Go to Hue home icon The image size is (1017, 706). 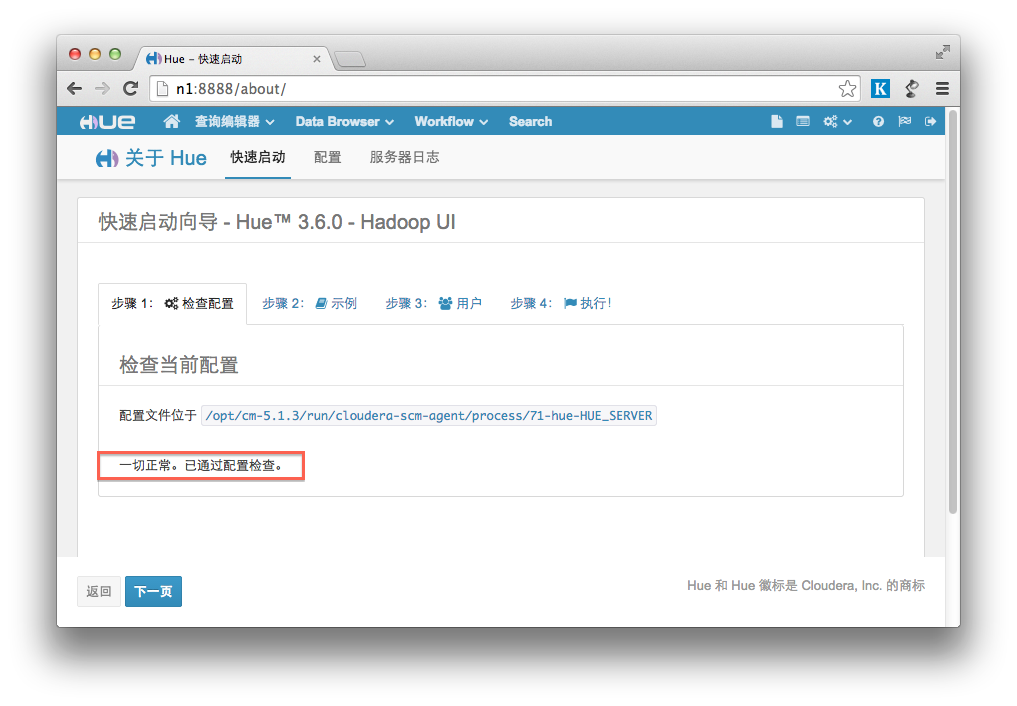tap(171, 121)
